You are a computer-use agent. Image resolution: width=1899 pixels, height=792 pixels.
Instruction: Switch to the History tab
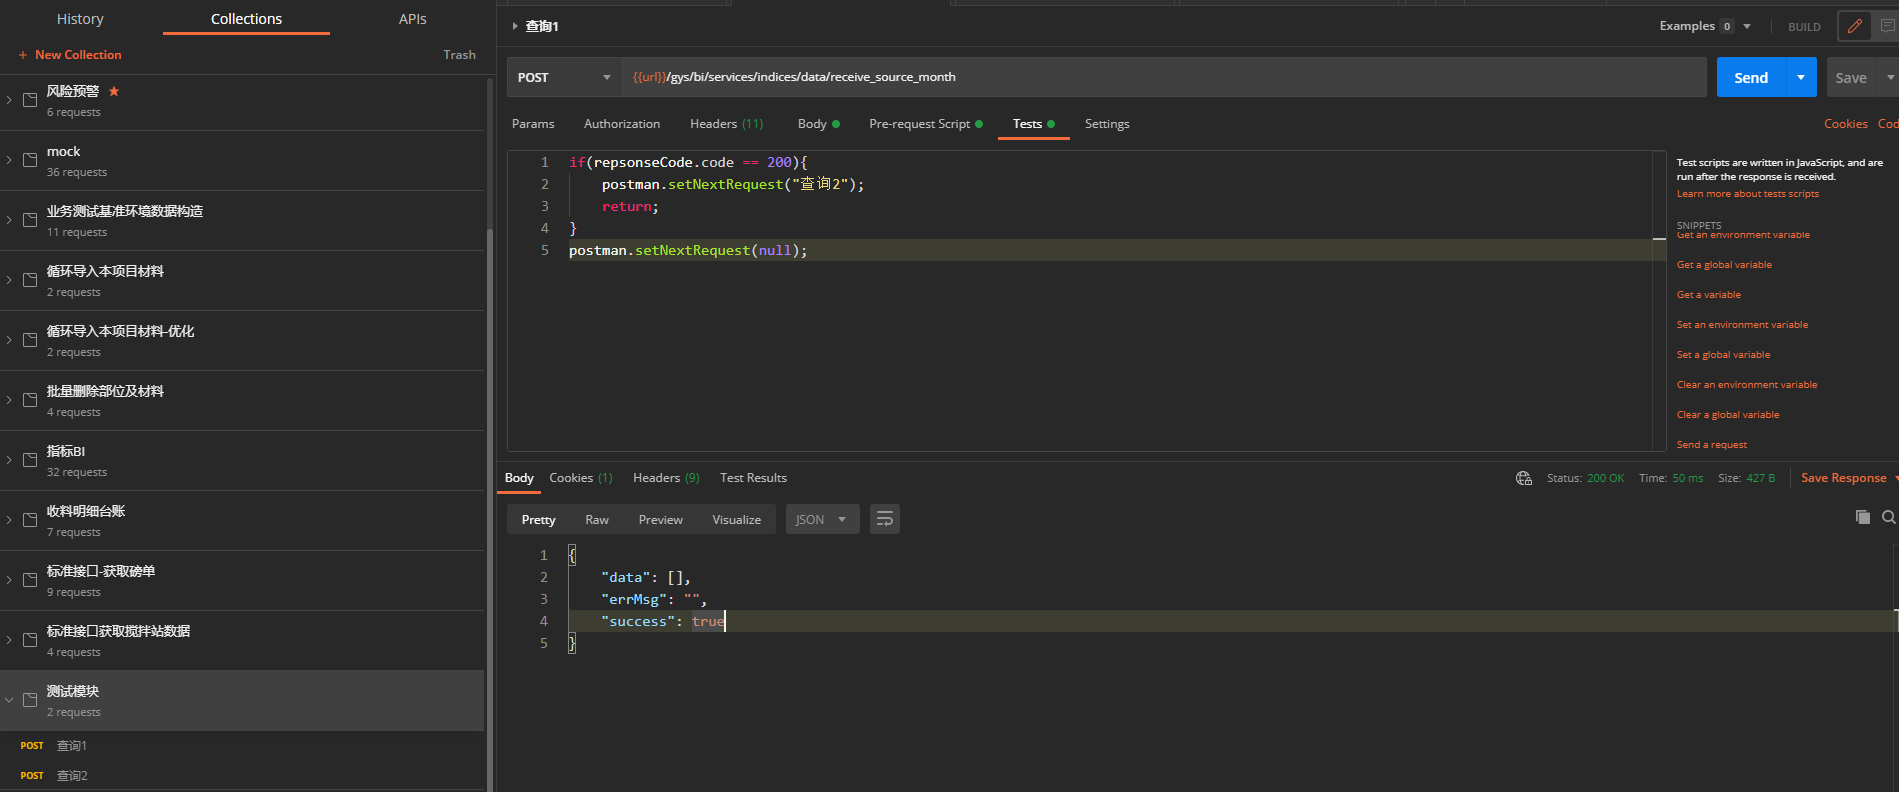[x=80, y=19]
